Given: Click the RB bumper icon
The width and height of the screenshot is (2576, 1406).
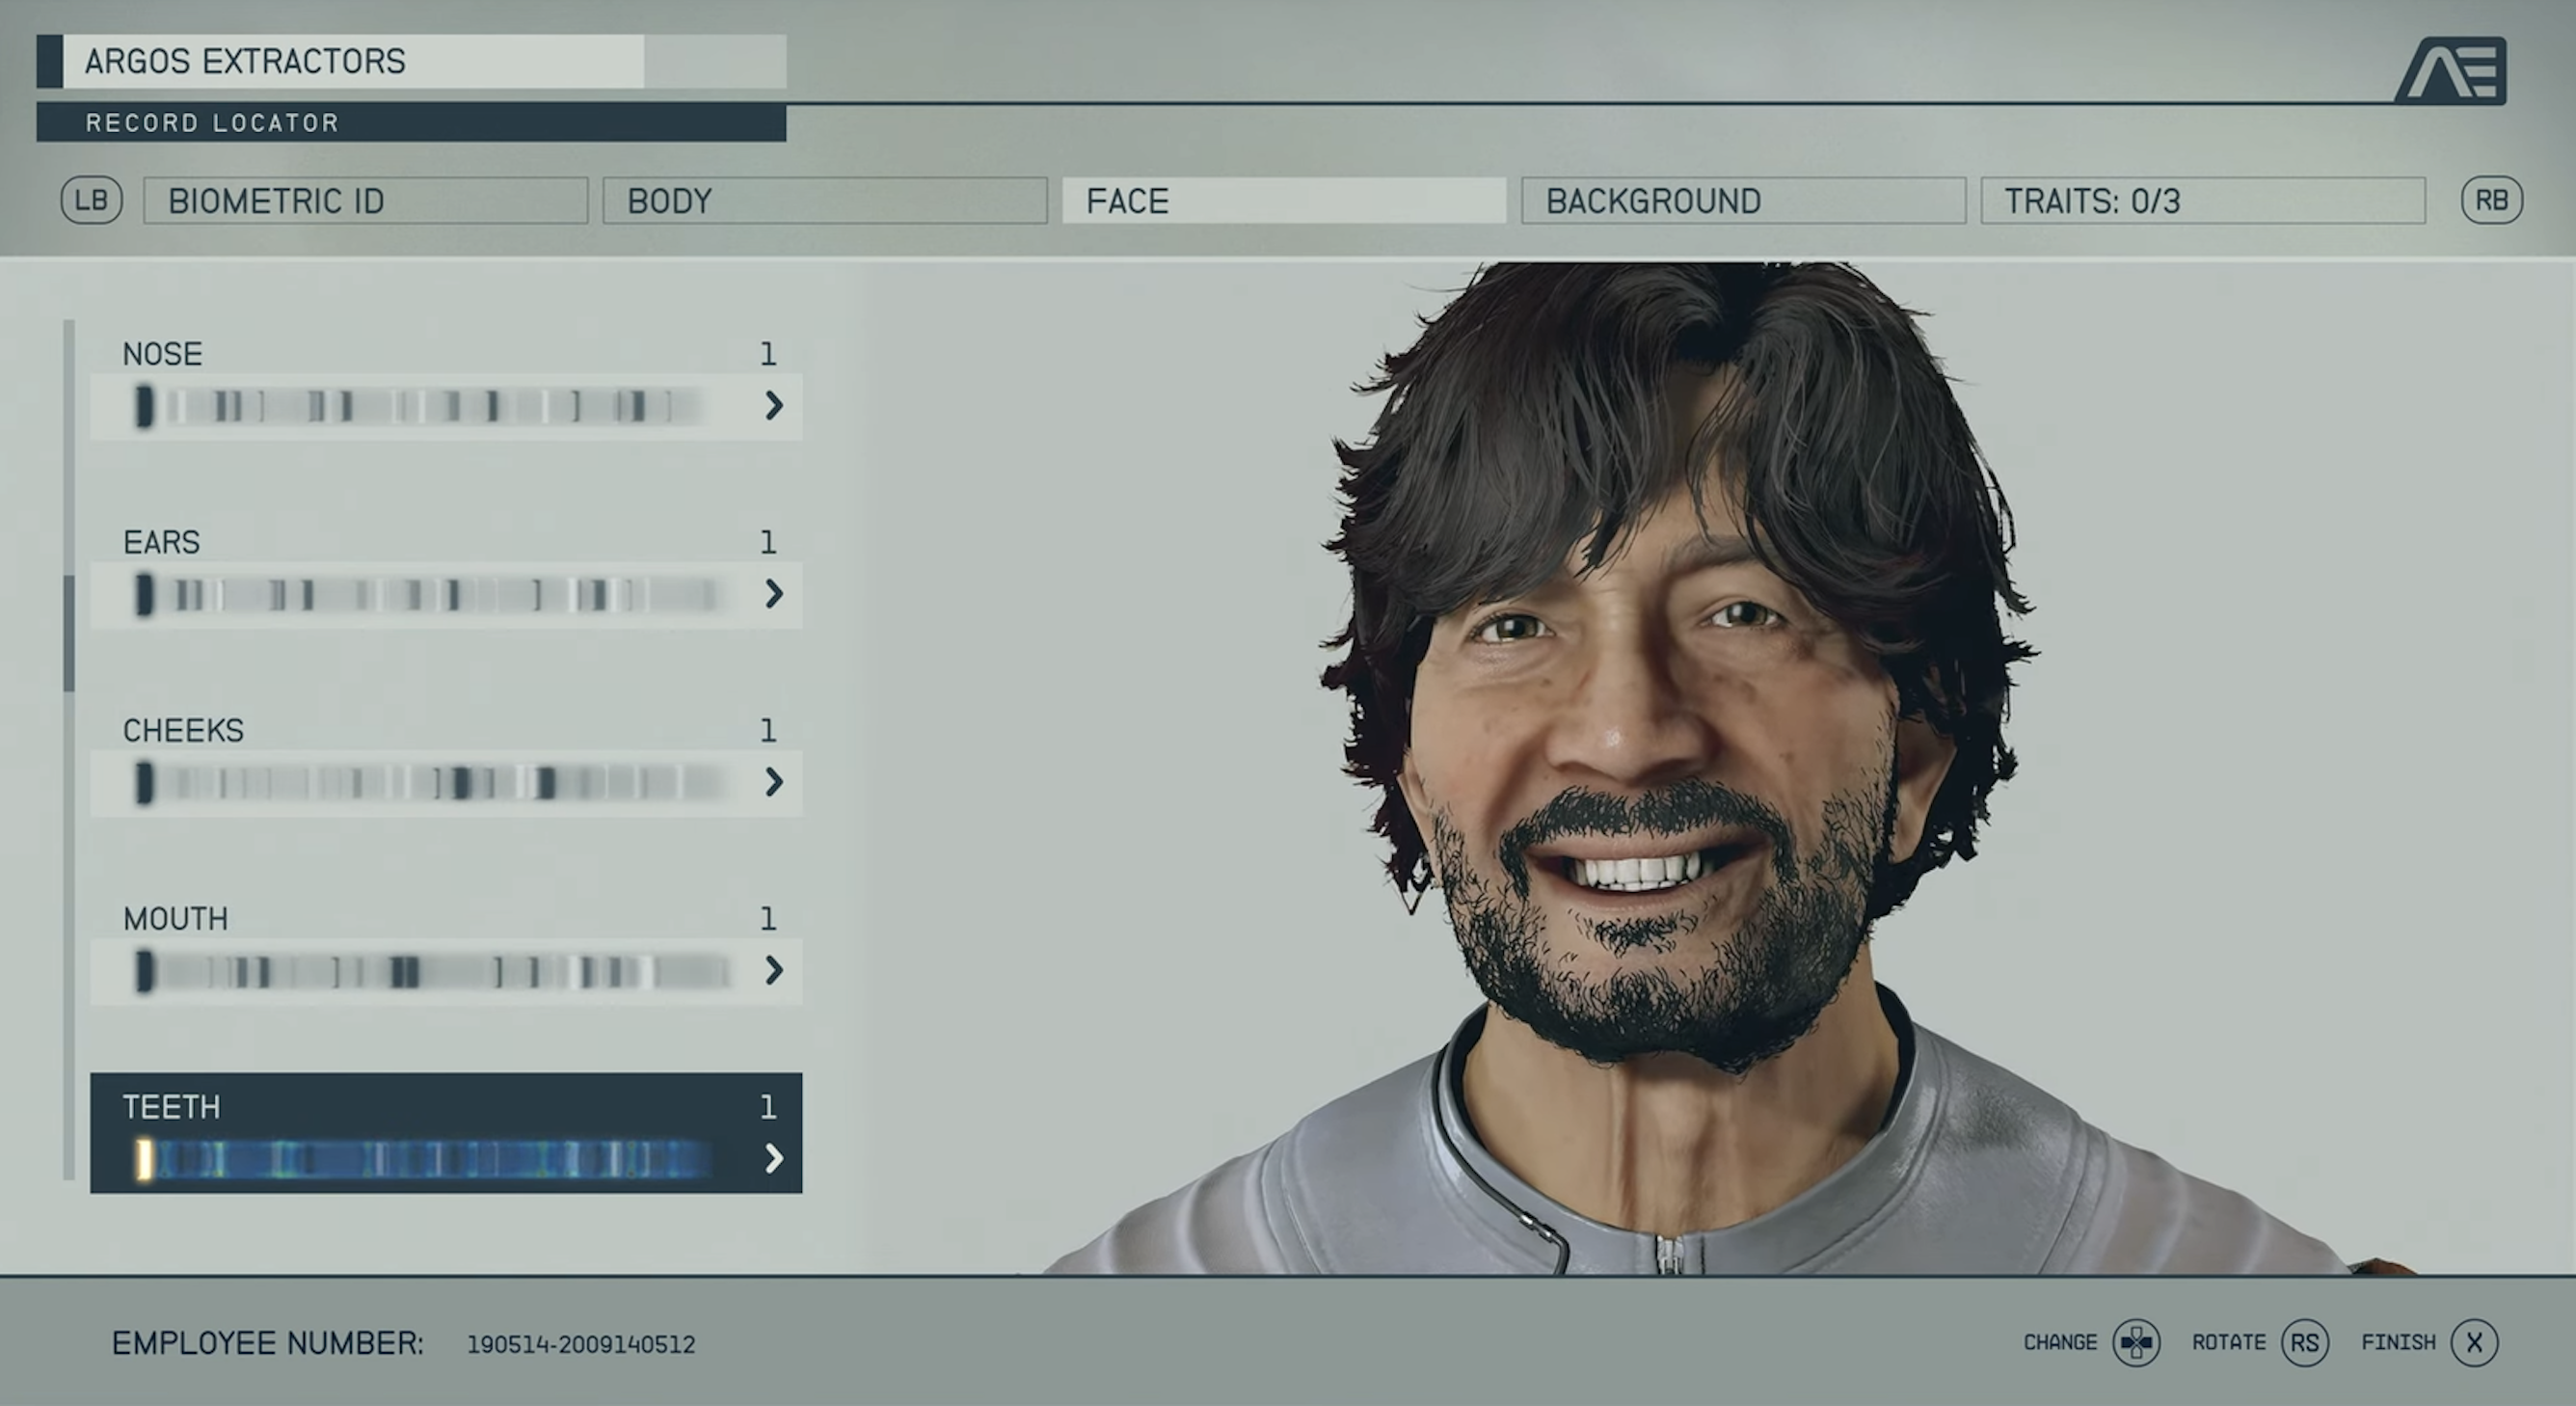Looking at the screenshot, I should pyautogui.click(x=2491, y=200).
